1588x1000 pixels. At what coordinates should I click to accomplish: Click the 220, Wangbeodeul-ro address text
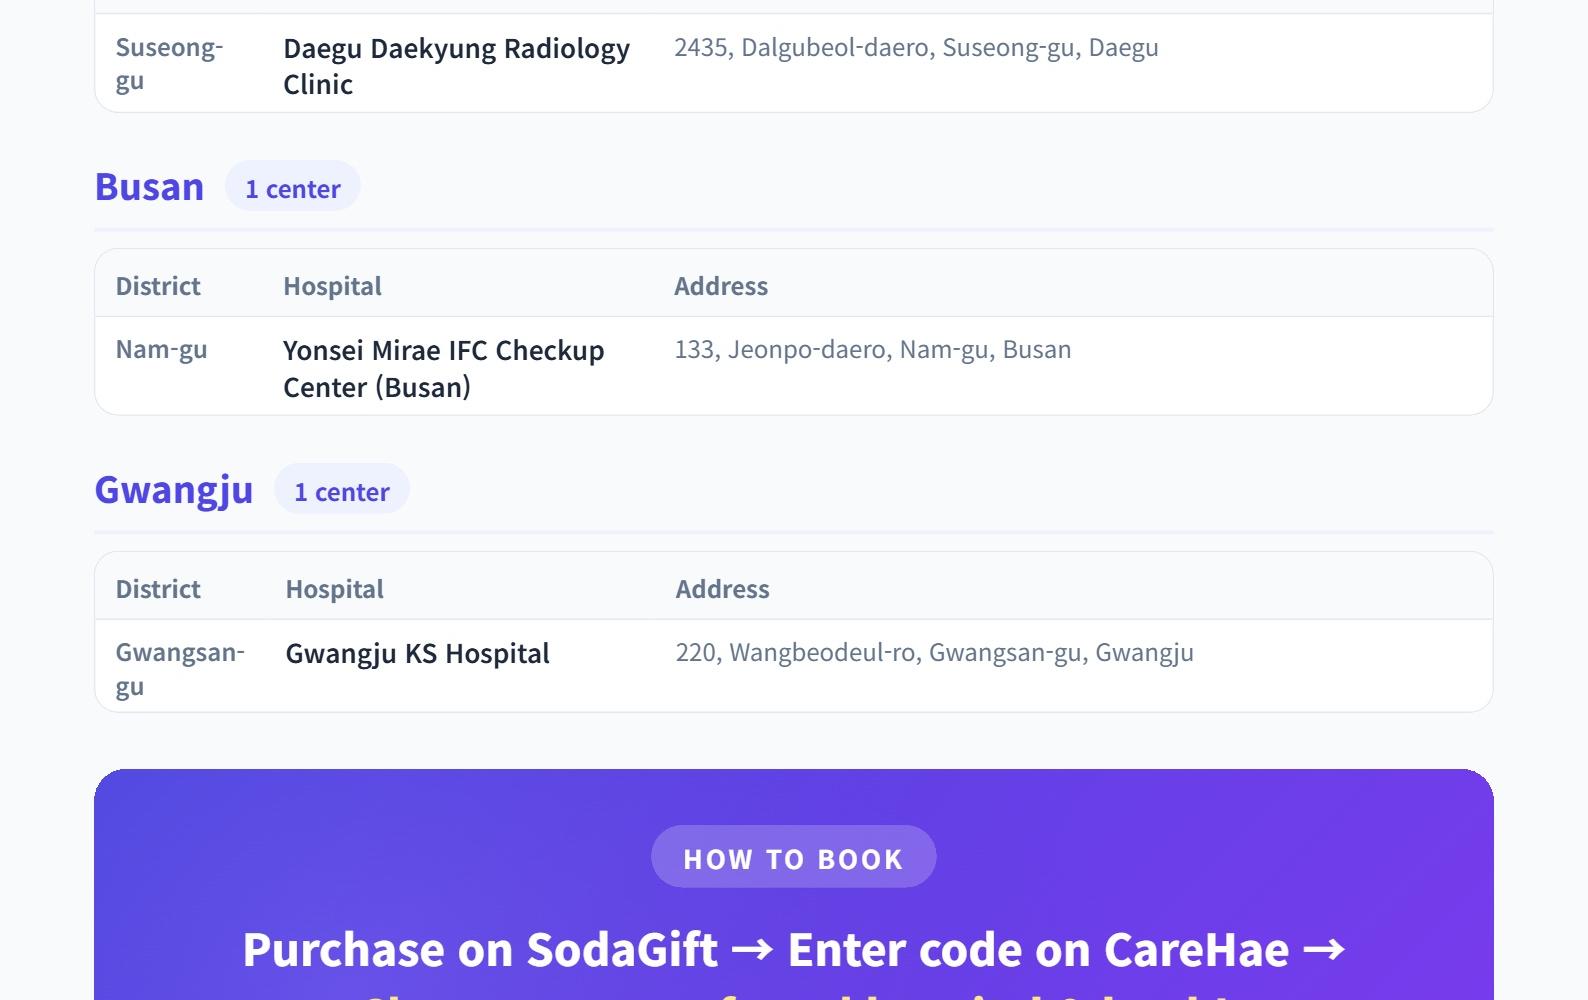(x=934, y=652)
